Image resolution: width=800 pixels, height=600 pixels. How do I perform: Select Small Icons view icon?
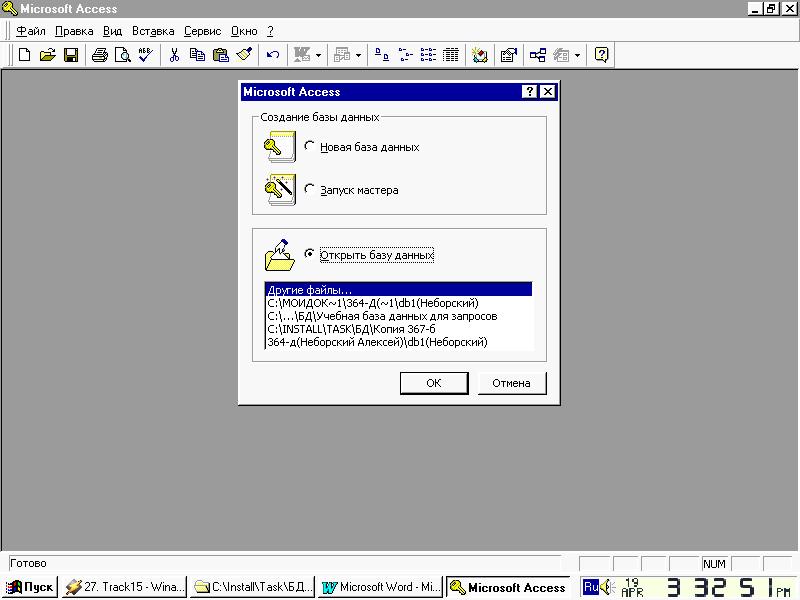pyautogui.click(x=405, y=55)
